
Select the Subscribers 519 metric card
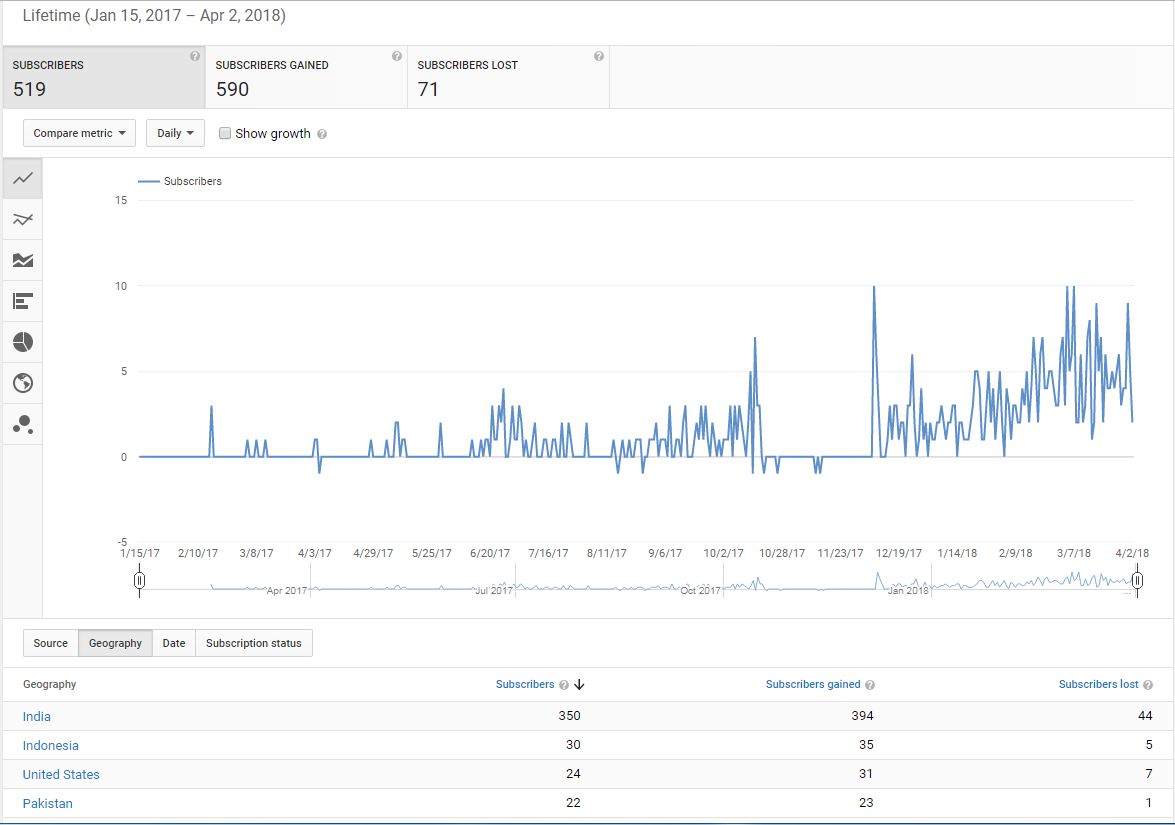click(104, 77)
